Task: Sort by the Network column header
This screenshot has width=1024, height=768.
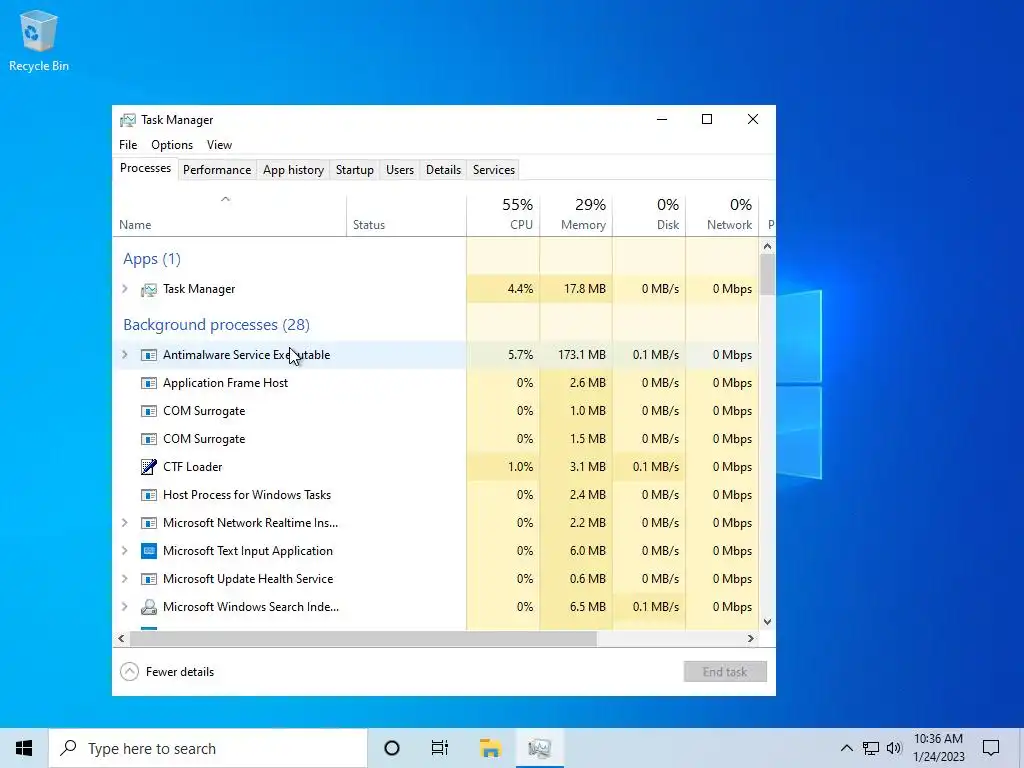Action: 722,216
